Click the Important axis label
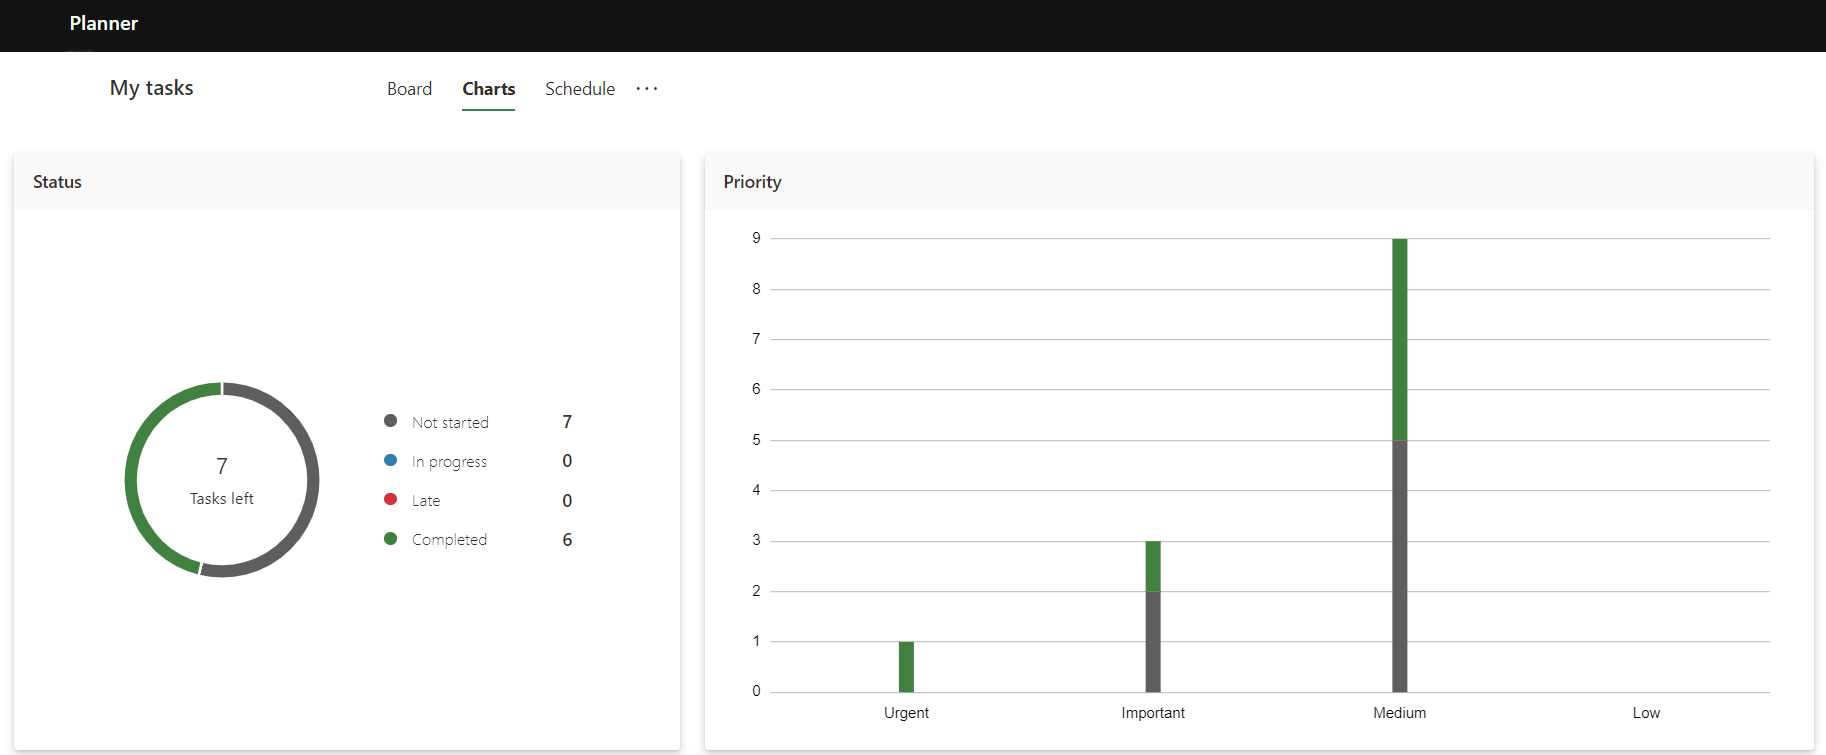This screenshot has width=1826, height=755. pyautogui.click(x=1153, y=713)
